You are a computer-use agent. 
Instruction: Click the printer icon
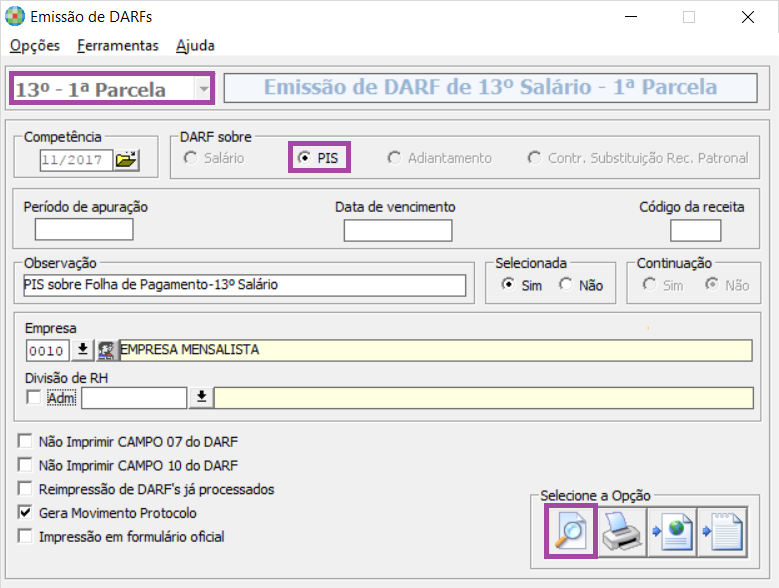pyautogui.click(x=622, y=531)
